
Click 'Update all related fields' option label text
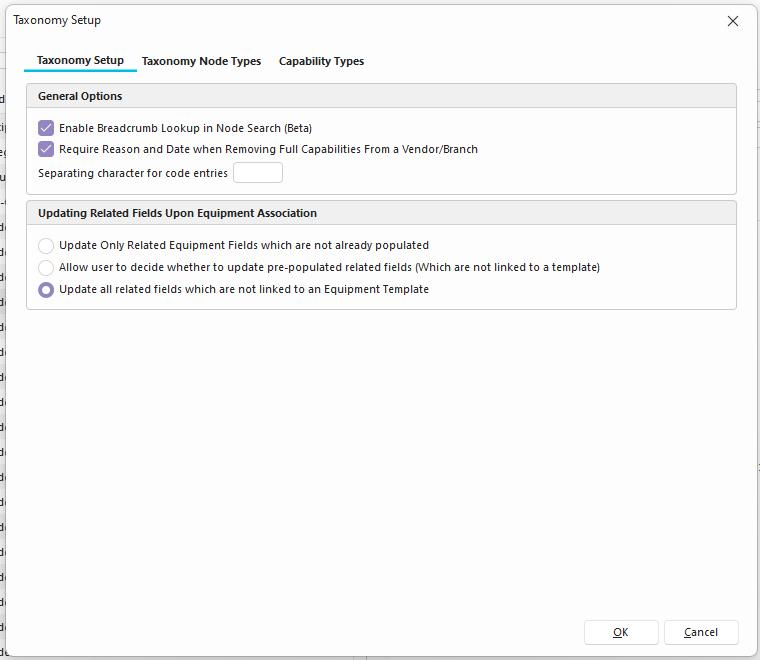(244, 289)
